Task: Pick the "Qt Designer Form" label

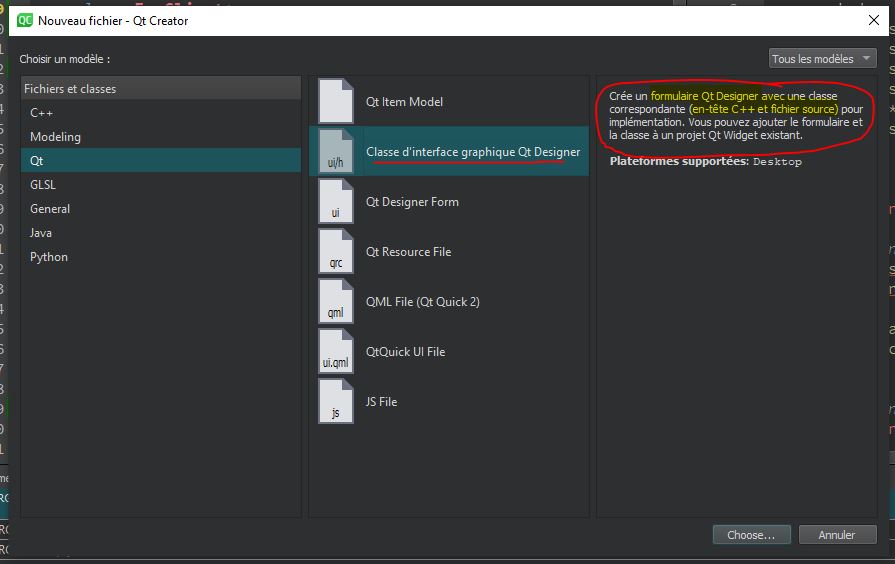Action: click(412, 202)
